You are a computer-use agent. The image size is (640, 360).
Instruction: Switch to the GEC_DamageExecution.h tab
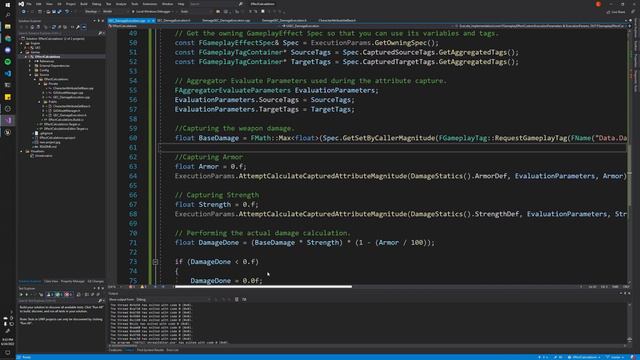pyautogui.click(x=174, y=20)
